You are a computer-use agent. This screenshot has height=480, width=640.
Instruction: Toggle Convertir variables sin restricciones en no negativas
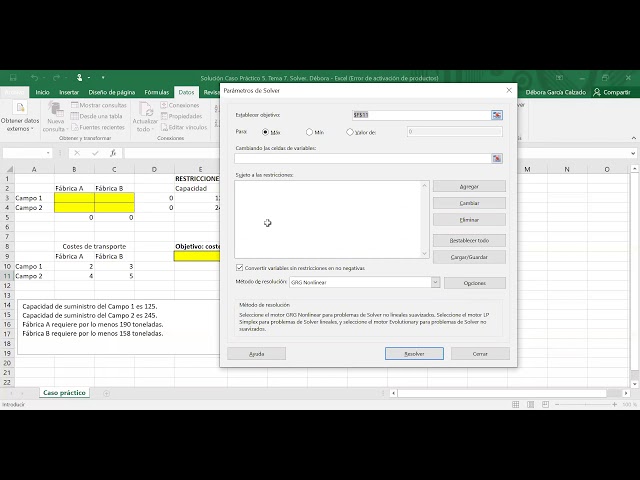(240, 268)
